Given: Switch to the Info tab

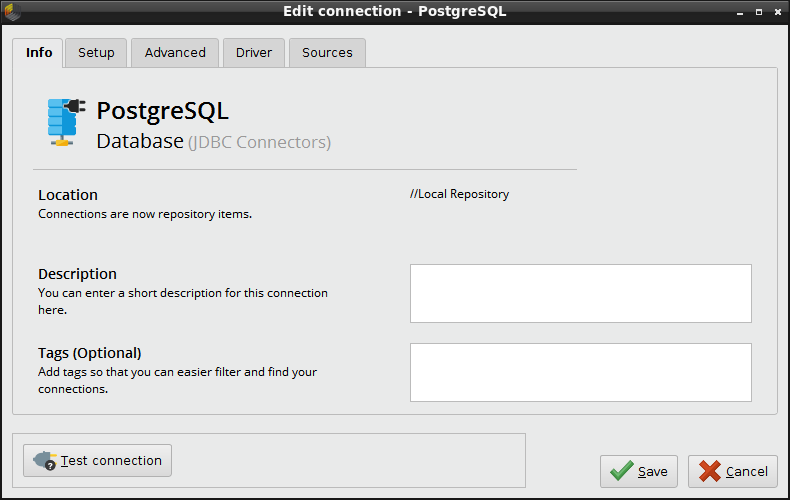Looking at the screenshot, I should click(x=39, y=53).
